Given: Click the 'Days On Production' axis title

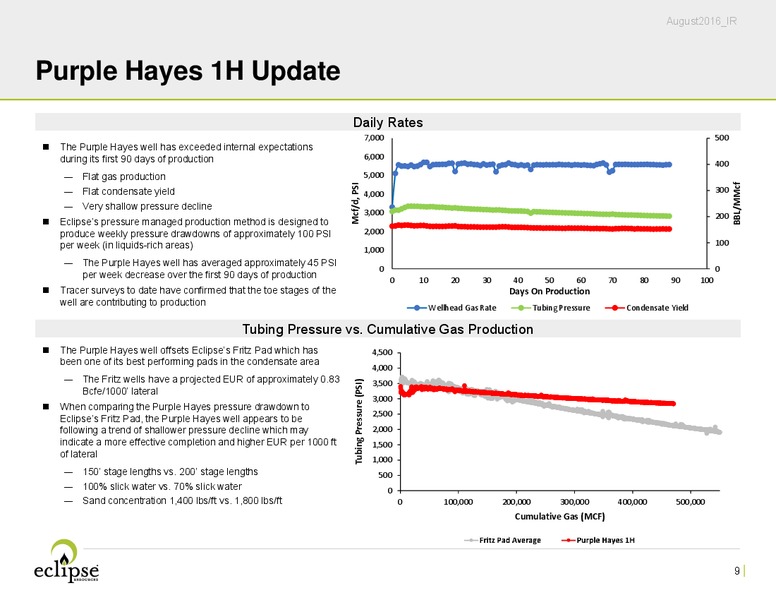Looking at the screenshot, I should coord(549,291).
